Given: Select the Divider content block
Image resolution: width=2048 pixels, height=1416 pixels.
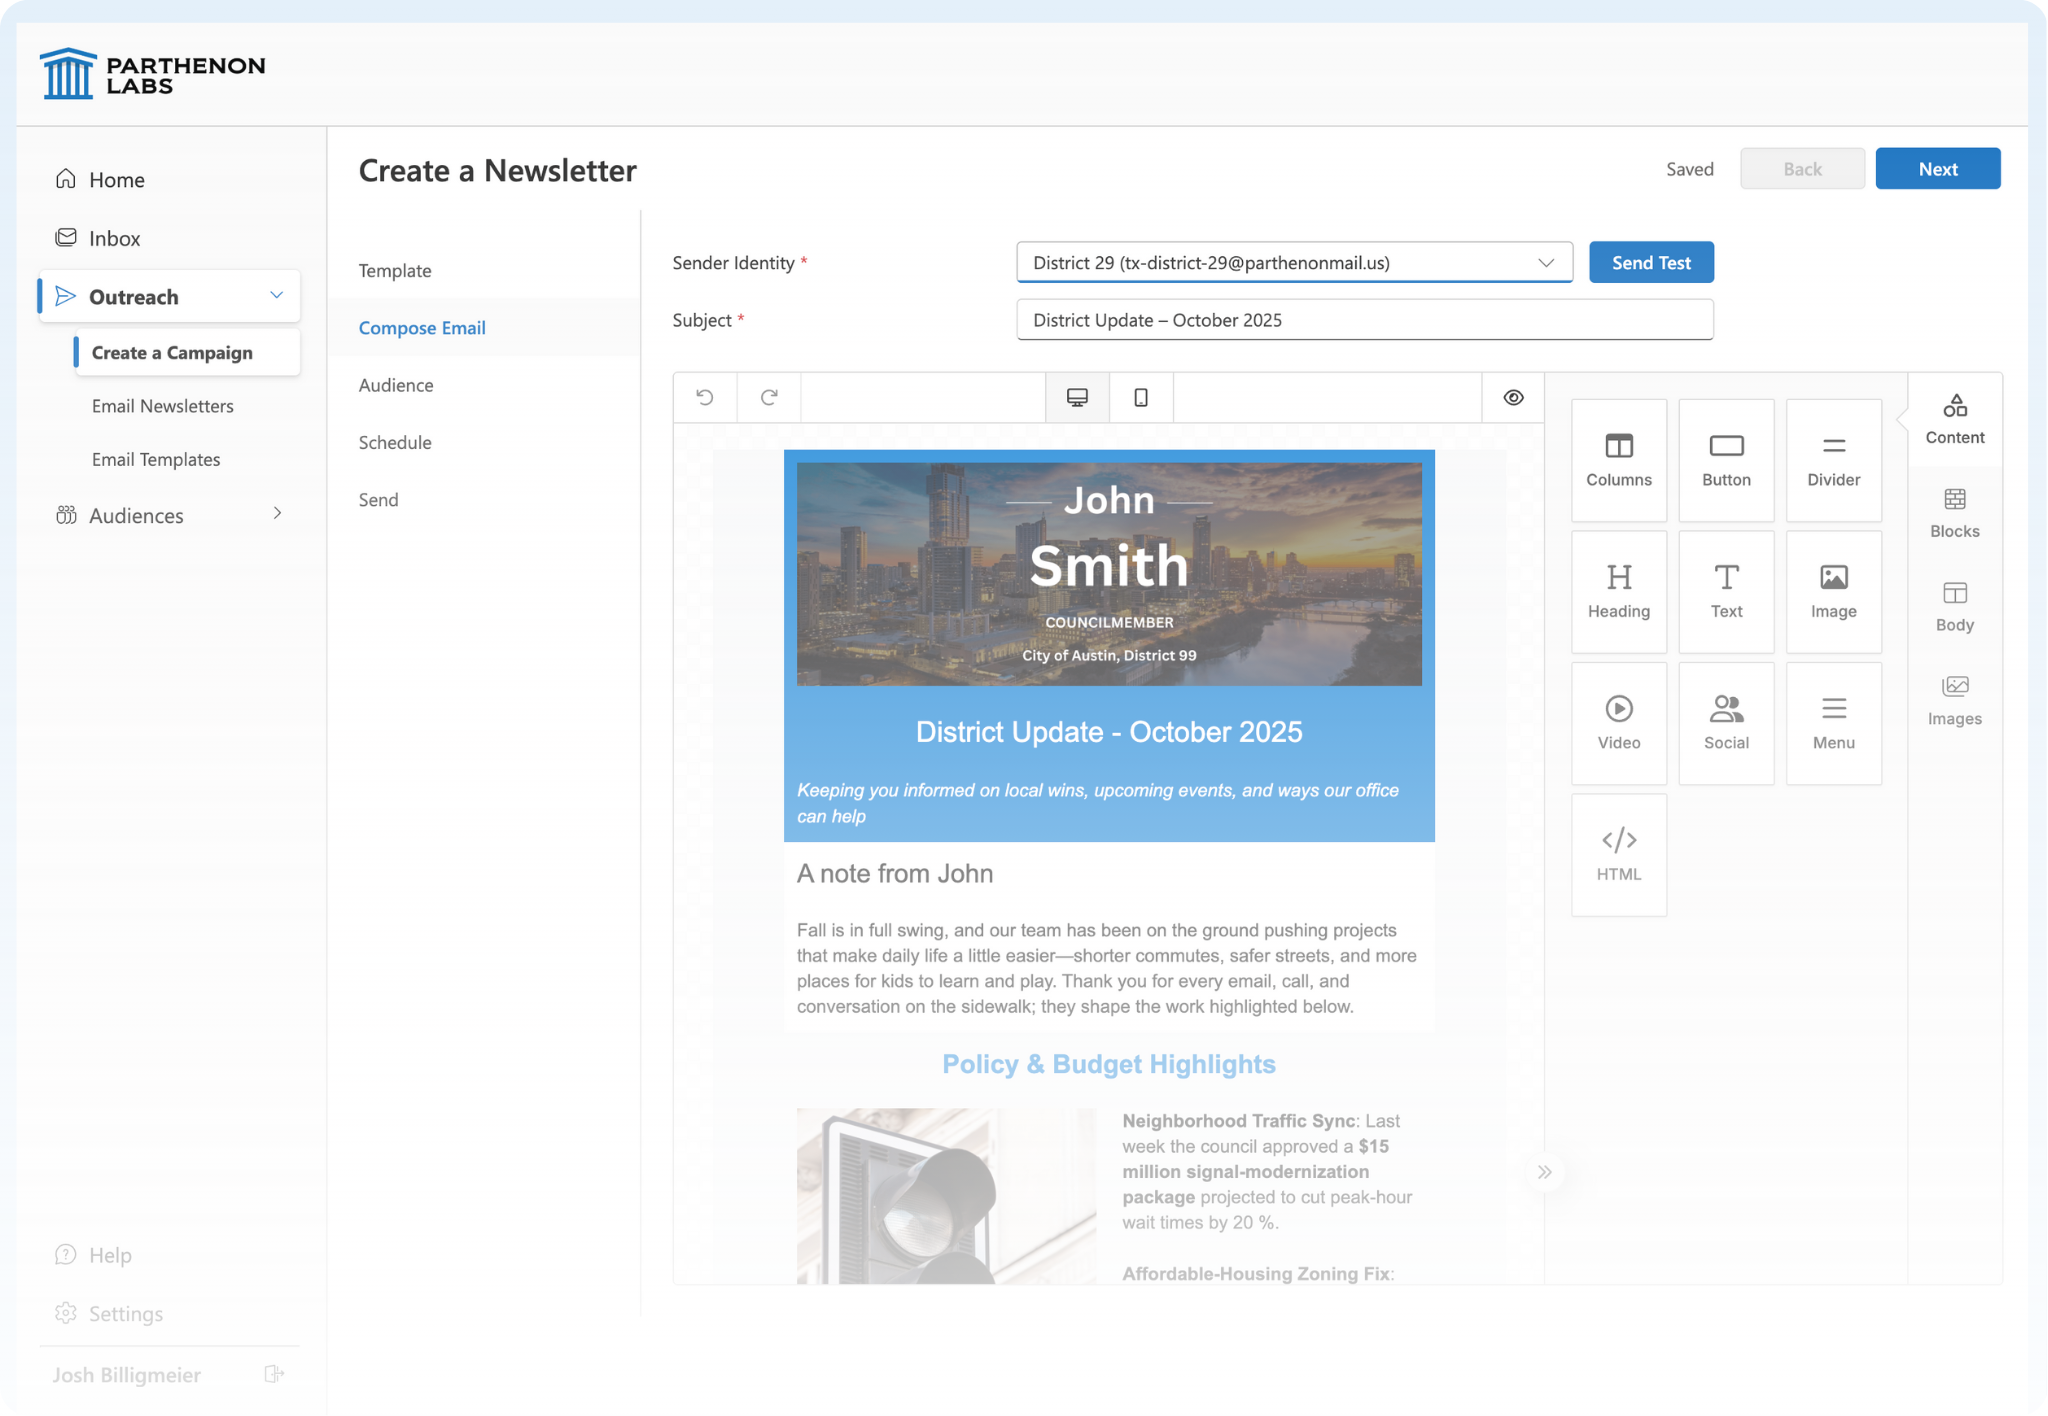Looking at the screenshot, I should coord(1833,460).
